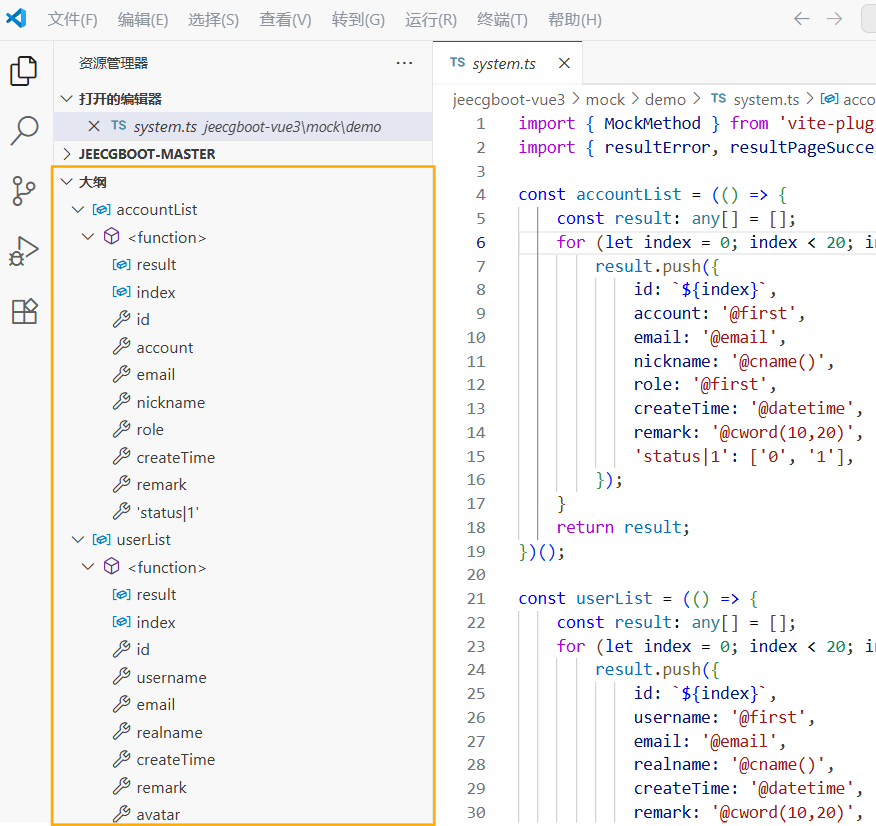This screenshot has width=876, height=826.
Task: Click 'status|1' key on line 15
Action: [x=682, y=456]
